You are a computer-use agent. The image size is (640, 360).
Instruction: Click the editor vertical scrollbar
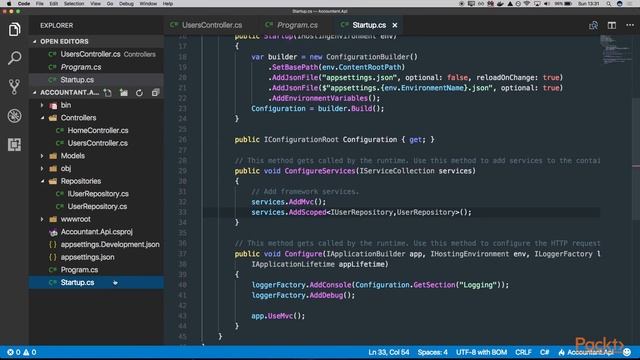pyautogui.click(x=636, y=159)
